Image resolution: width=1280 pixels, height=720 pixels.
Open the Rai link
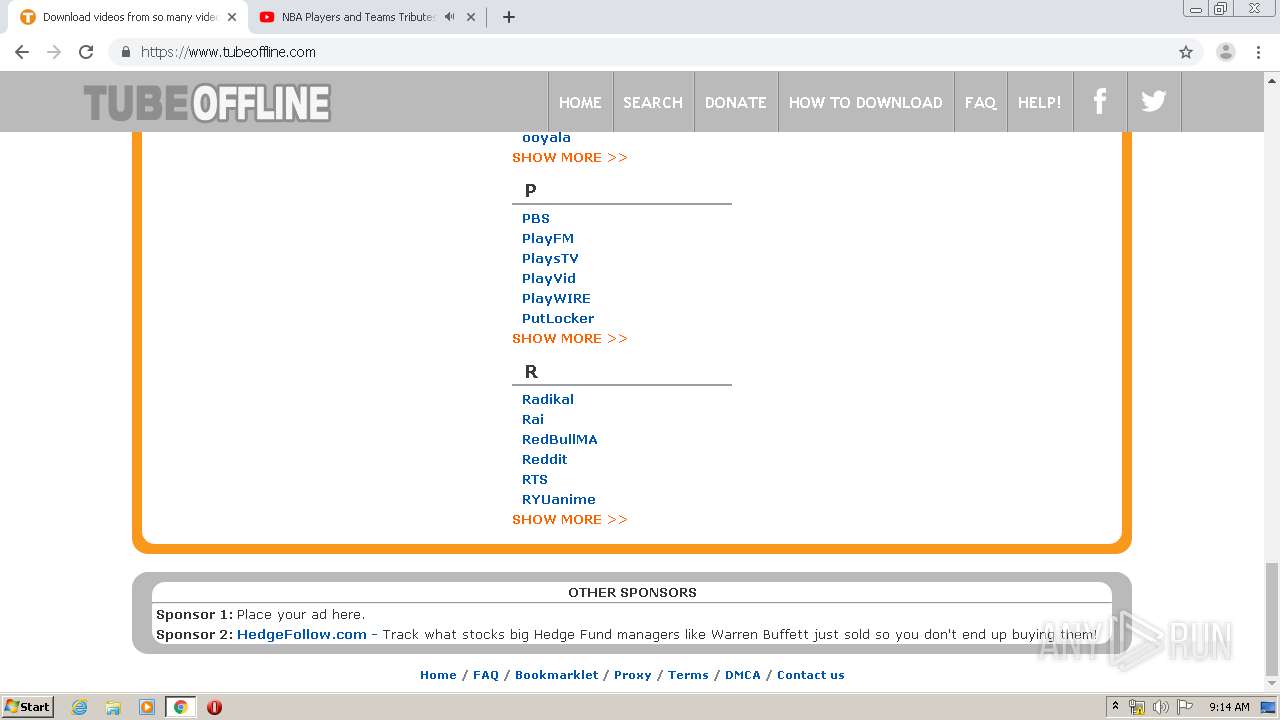point(533,419)
